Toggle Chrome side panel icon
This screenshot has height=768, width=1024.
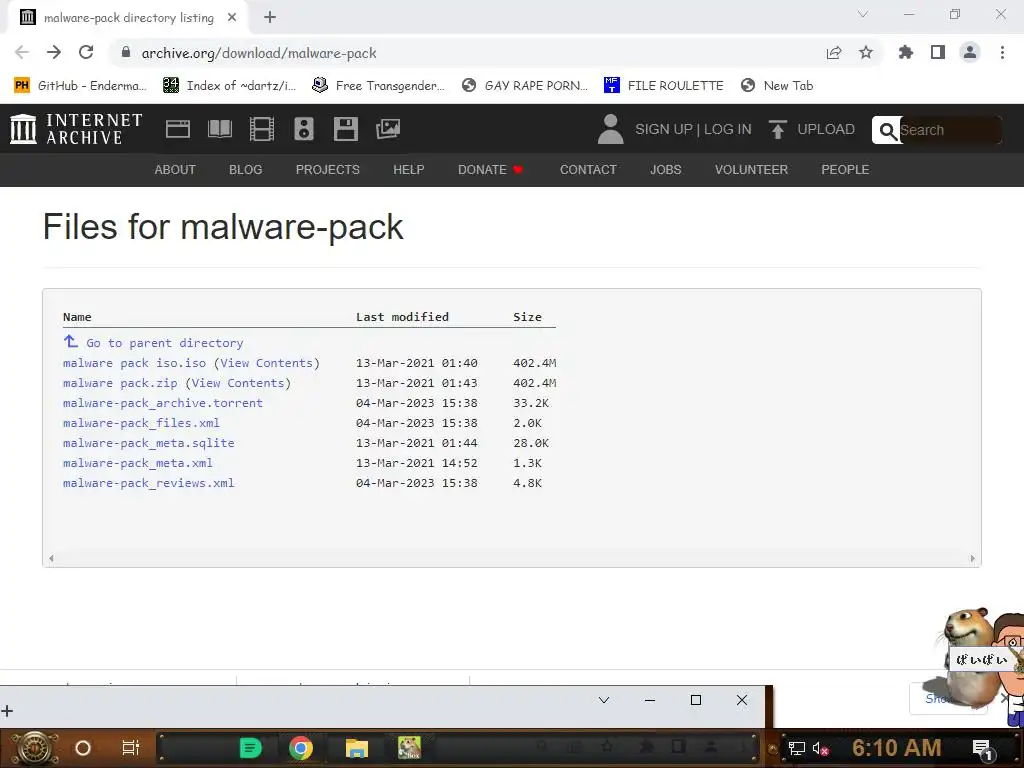pos(938,52)
